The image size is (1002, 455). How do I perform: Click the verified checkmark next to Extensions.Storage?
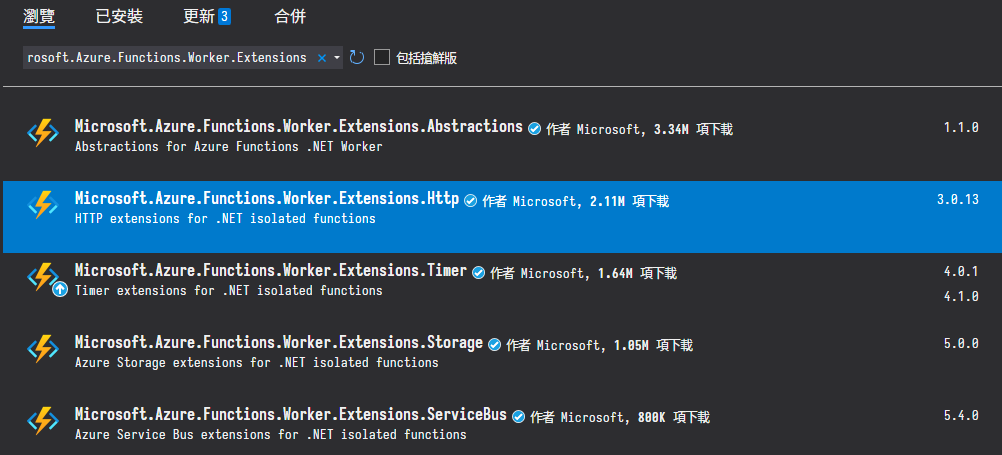pyautogui.click(x=494, y=345)
